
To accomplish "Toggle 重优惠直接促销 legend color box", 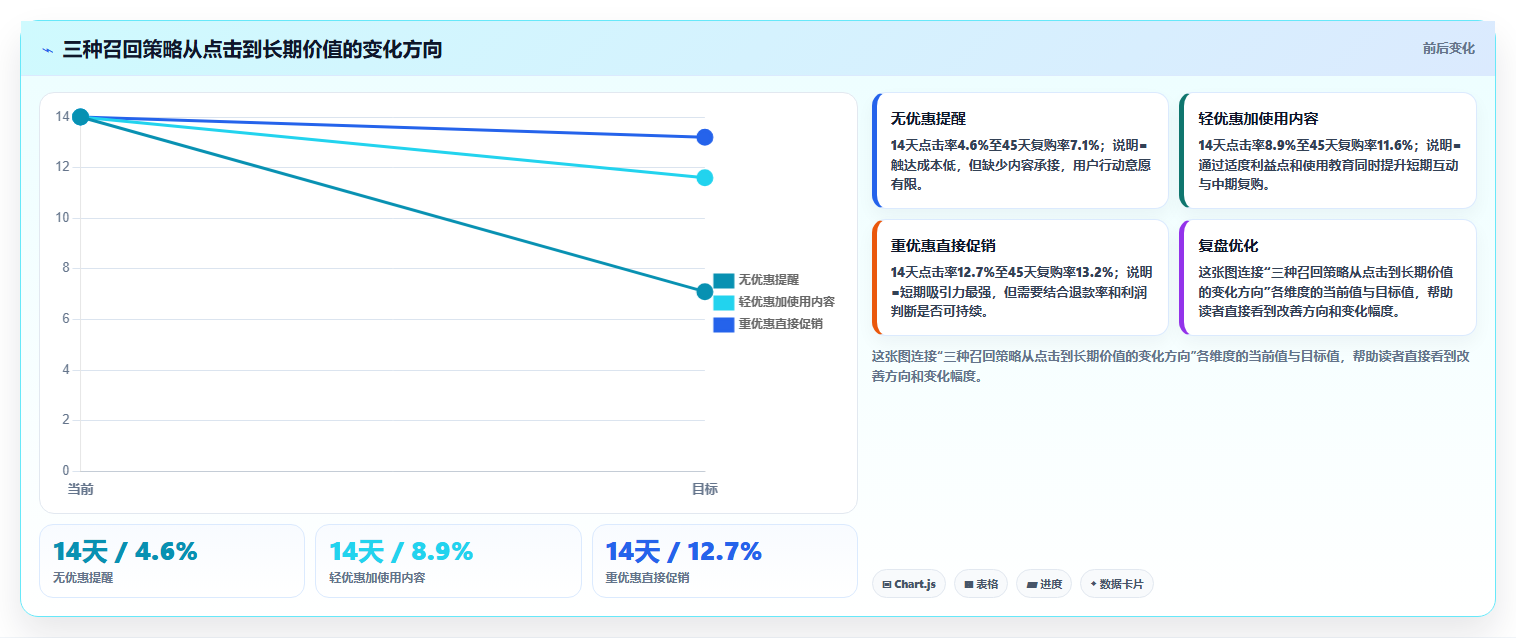I will (724, 324).
